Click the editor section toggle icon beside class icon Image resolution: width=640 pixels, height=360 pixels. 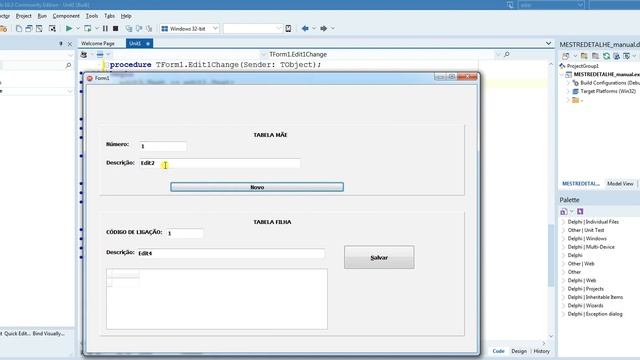[100, 54]
